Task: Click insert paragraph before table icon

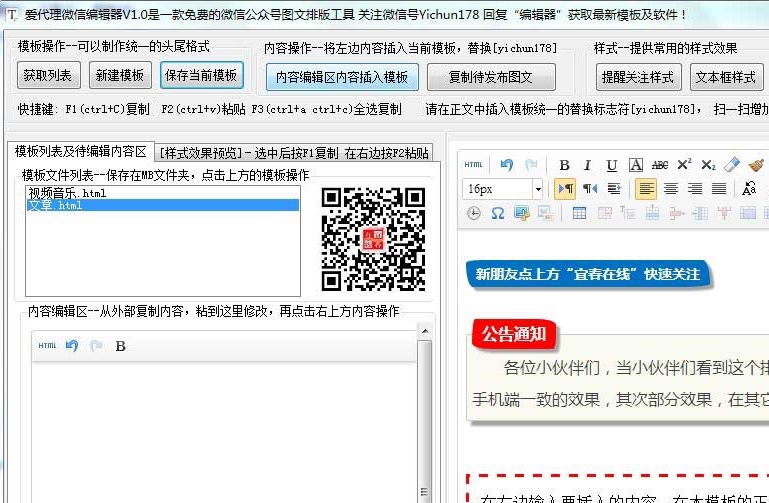Action: (x=628, y=213)
